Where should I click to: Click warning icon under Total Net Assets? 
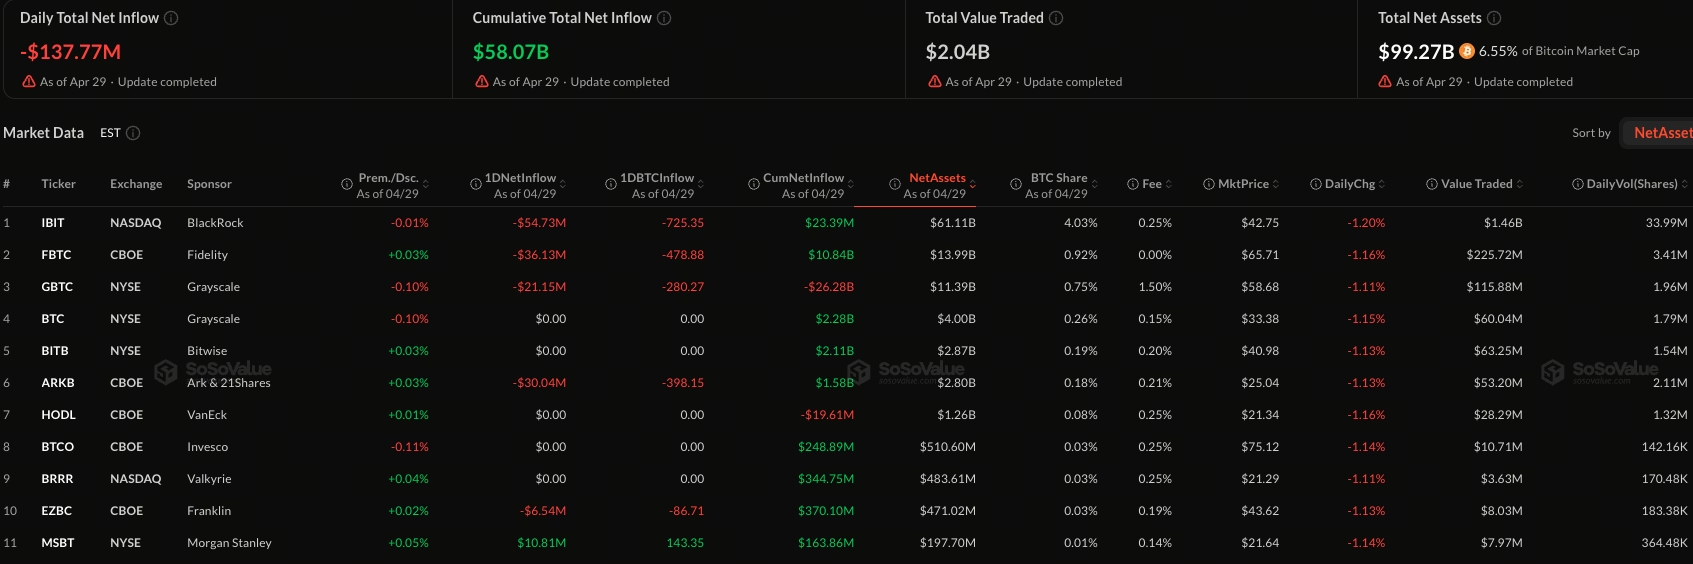coord(1385,82)
